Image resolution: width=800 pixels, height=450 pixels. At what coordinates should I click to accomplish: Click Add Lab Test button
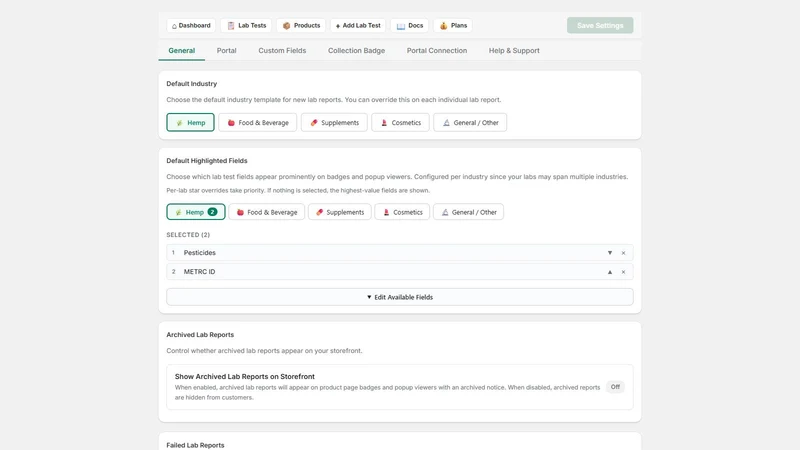coord(358,26)
